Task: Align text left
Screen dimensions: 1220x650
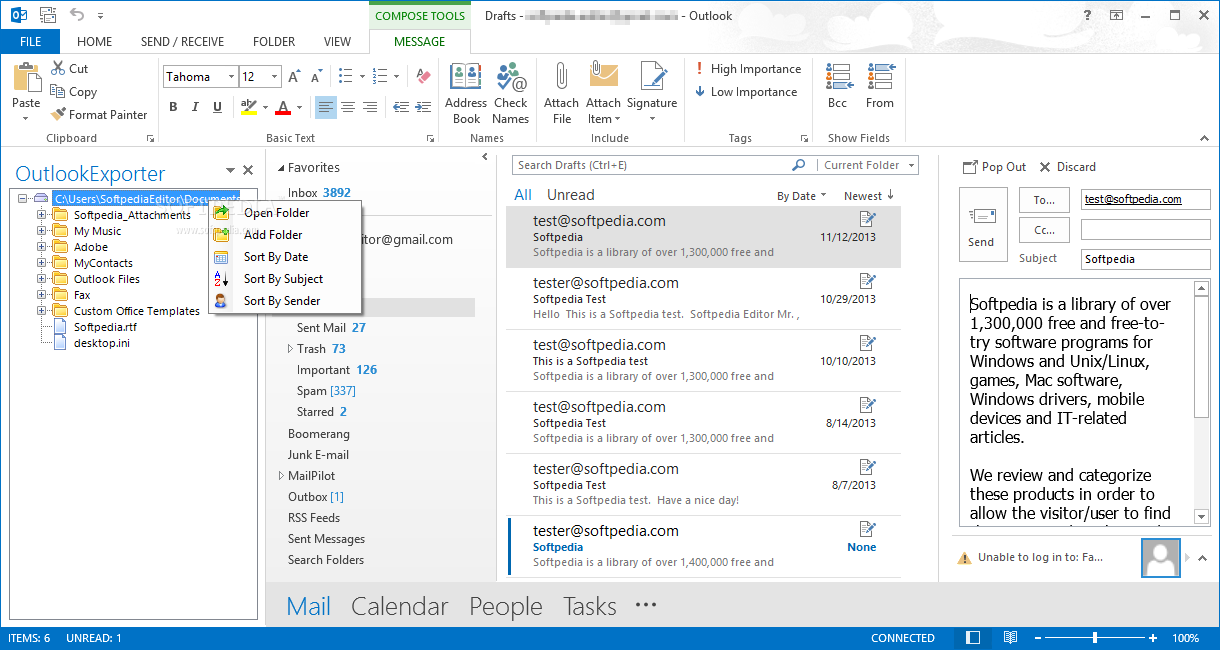Action: tap(326, 107)
